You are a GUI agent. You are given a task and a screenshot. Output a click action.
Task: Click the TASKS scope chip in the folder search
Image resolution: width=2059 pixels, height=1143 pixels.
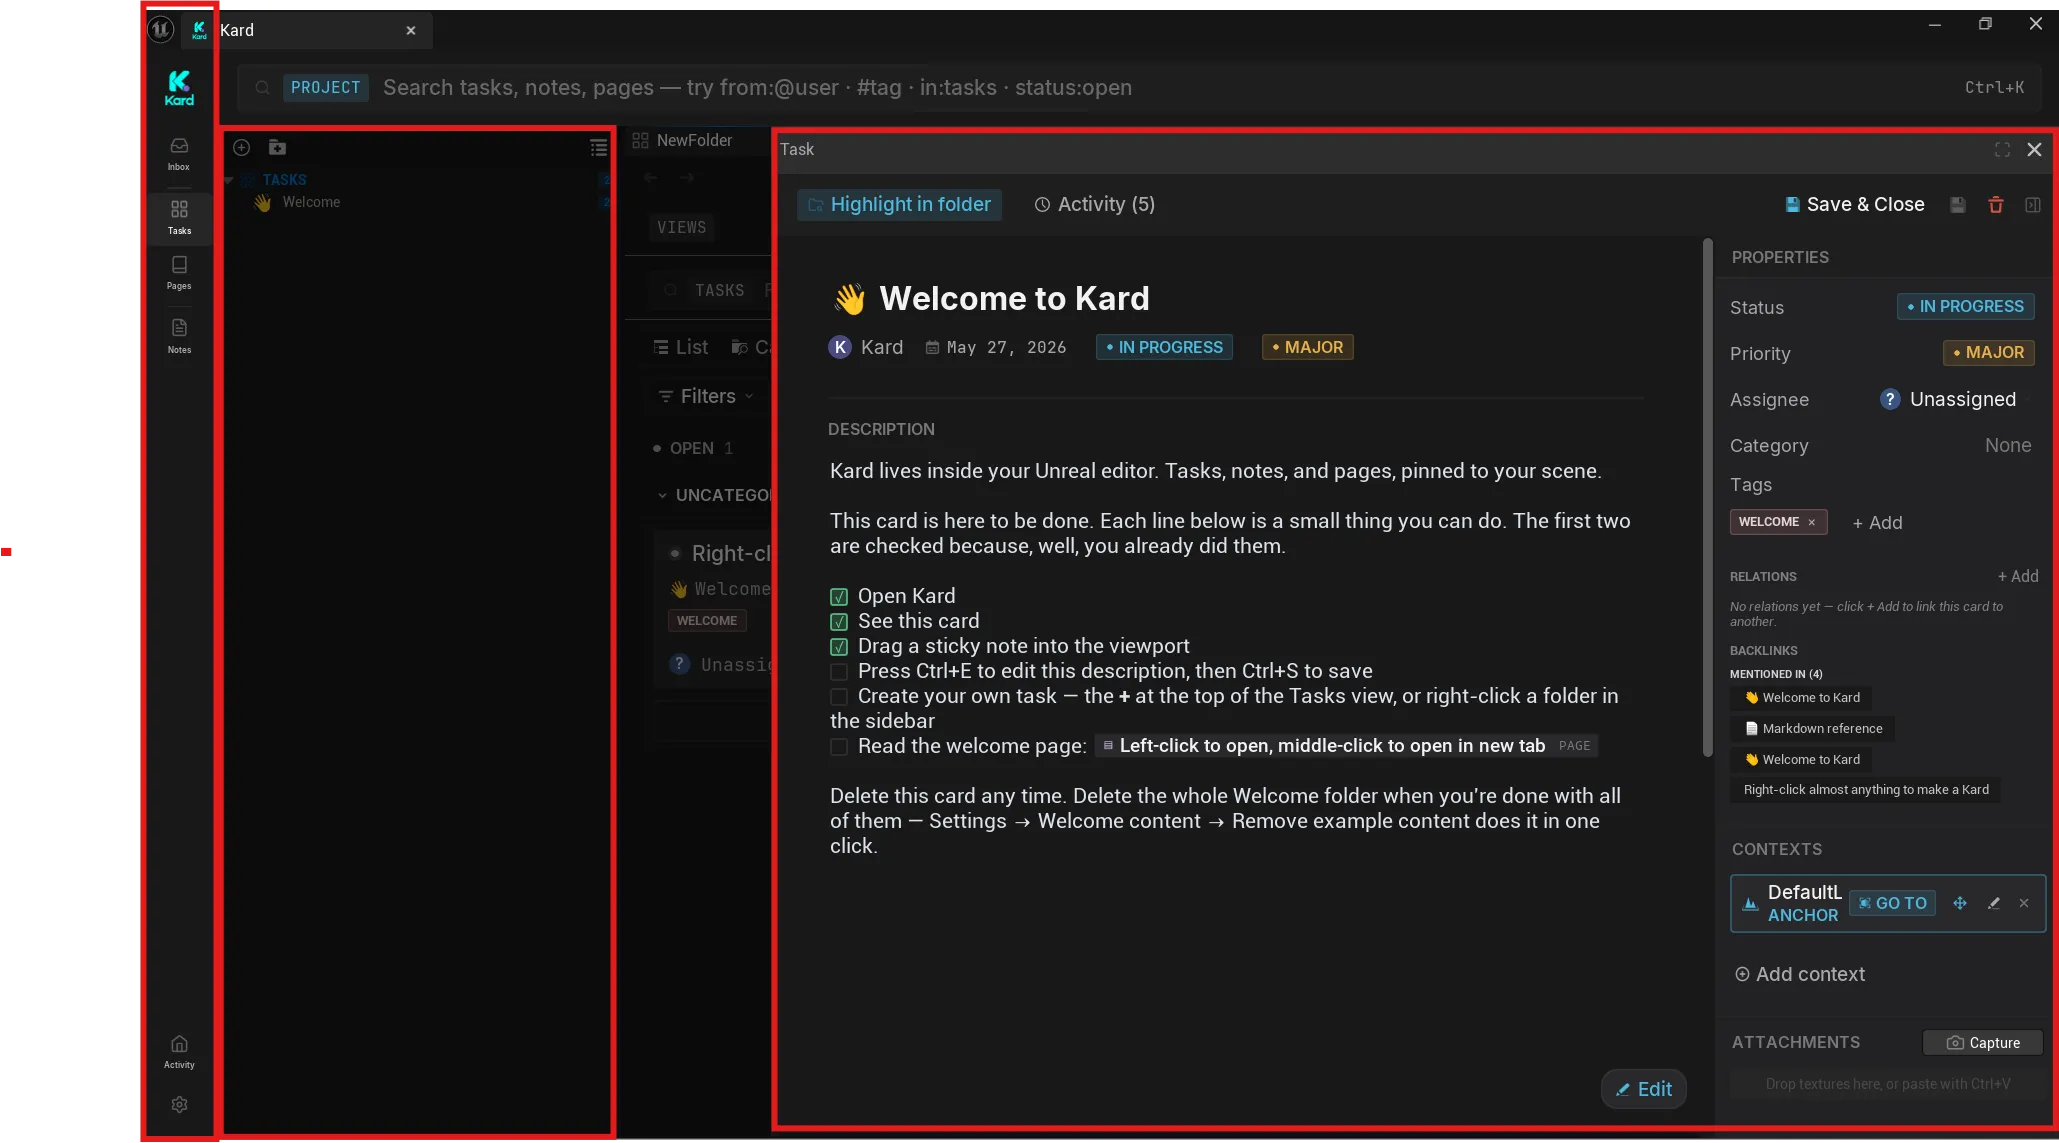click(720, 291)
